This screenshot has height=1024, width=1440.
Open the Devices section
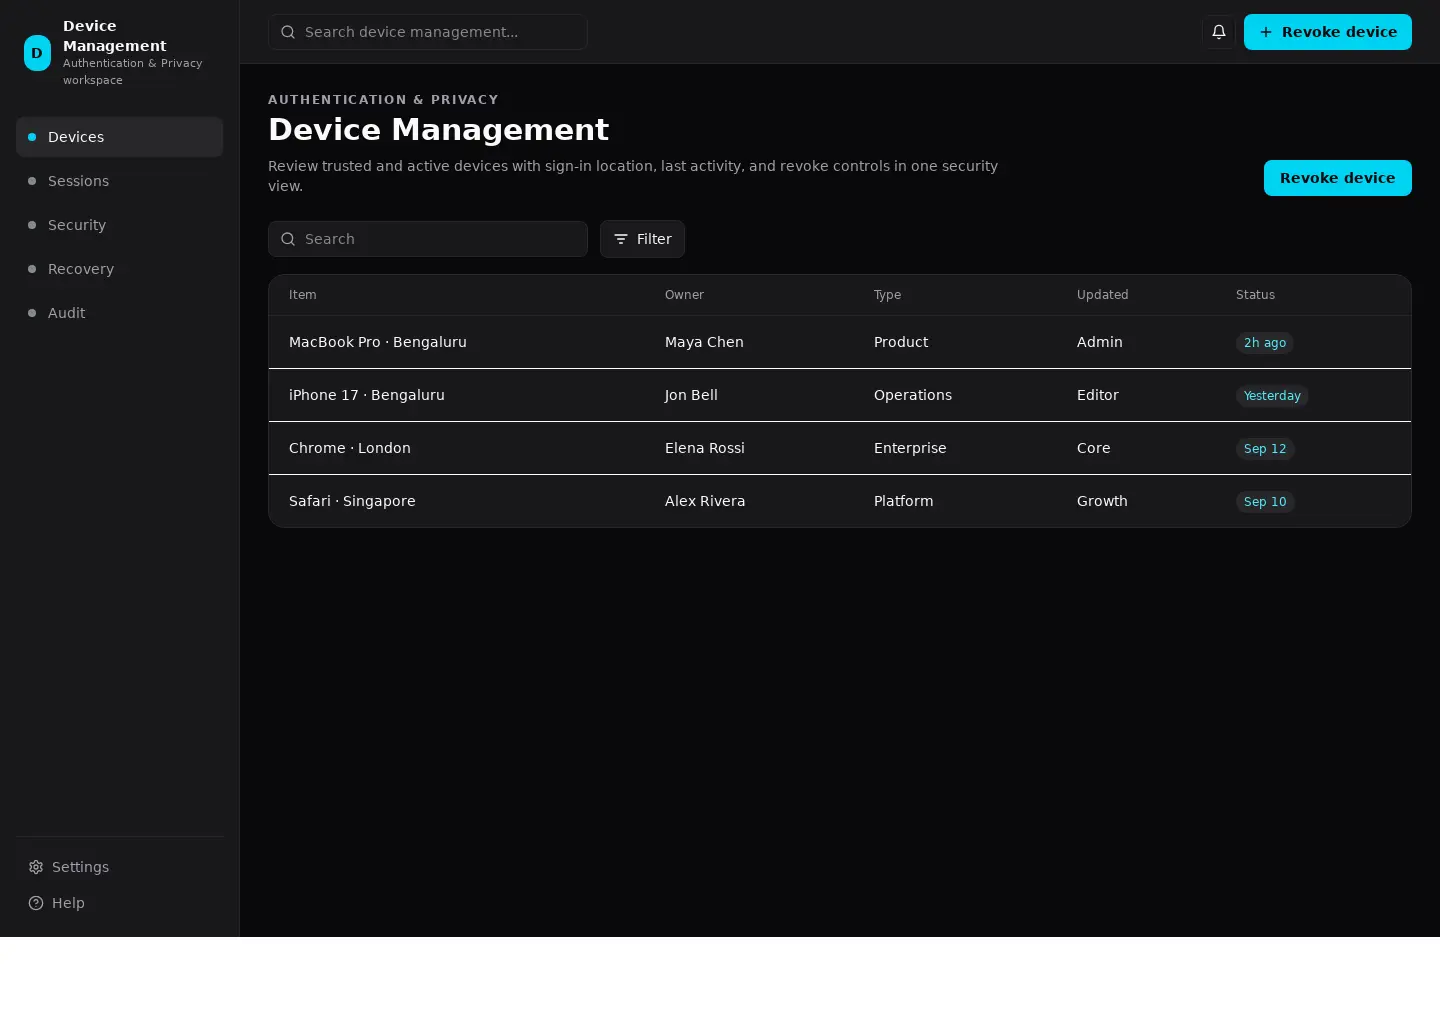click(119, 137)
